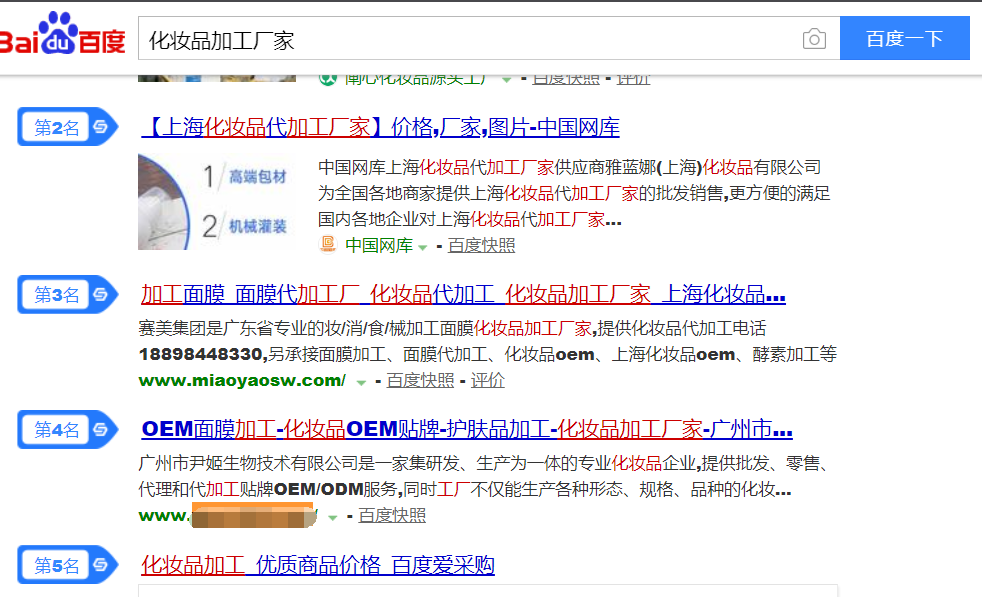Screen dimensions: 982x597
Task: Open camera image search icon
Action: click(x=814, y=39)
